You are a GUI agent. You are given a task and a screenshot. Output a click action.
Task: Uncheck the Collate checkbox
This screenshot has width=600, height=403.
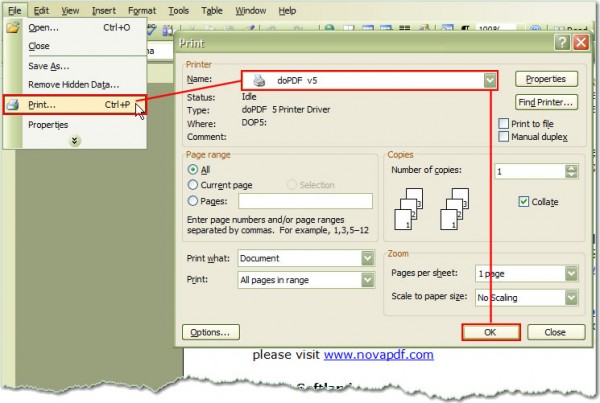point(523,202)
